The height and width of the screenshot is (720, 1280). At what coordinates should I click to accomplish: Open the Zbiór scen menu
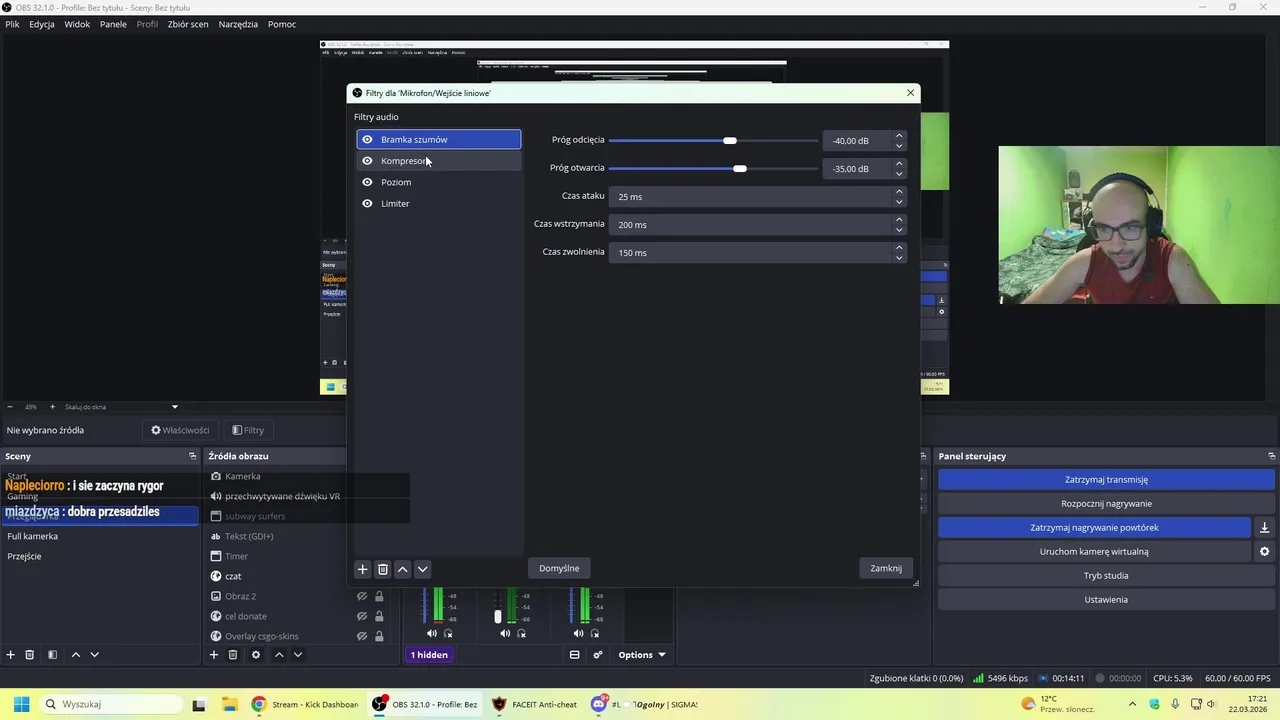click(x=188, y=24)
